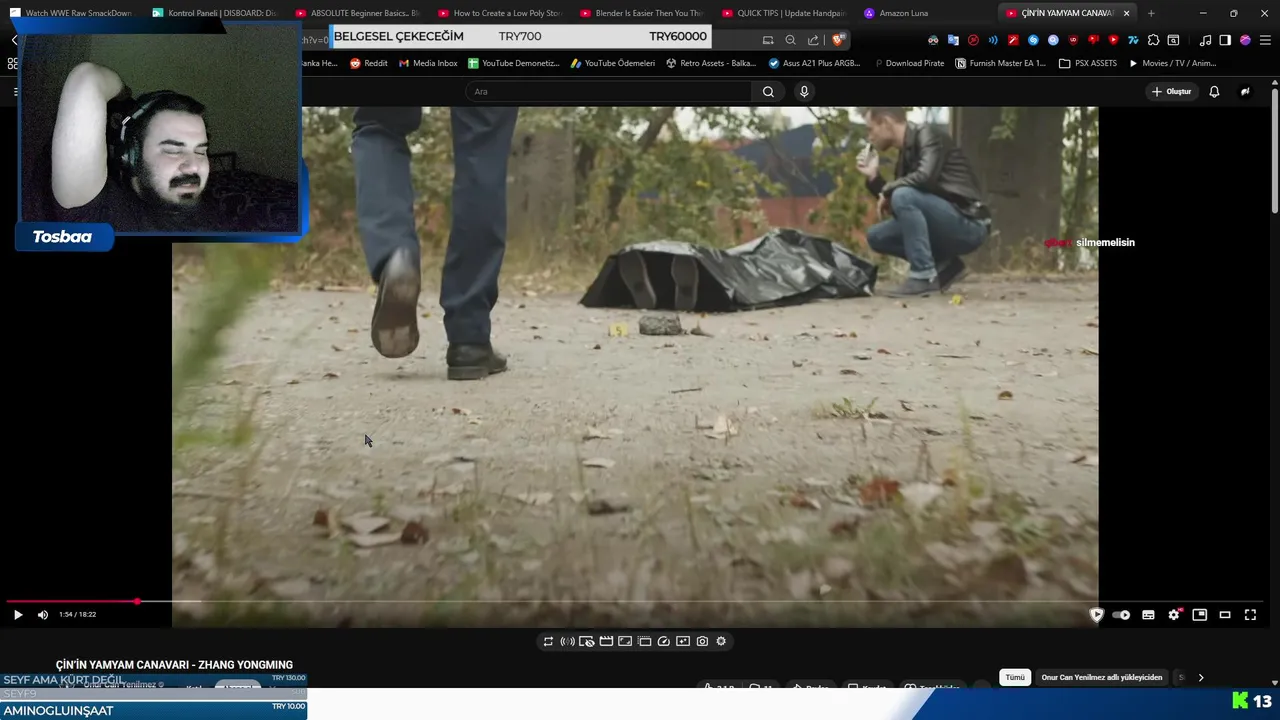
Task: Click the page scrollbar
Action: [x=1275, y=150]
